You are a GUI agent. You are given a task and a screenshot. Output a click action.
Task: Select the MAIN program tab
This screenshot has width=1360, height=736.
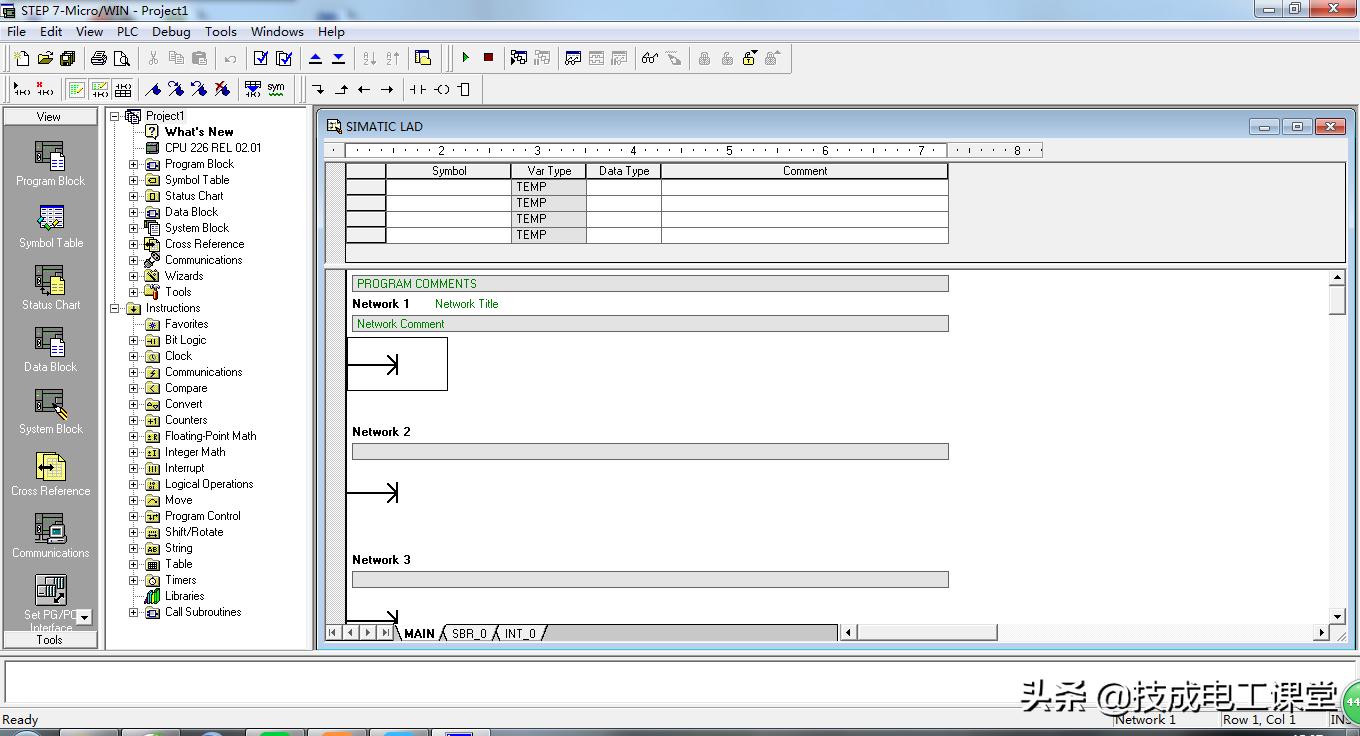[x=419, y=633]
